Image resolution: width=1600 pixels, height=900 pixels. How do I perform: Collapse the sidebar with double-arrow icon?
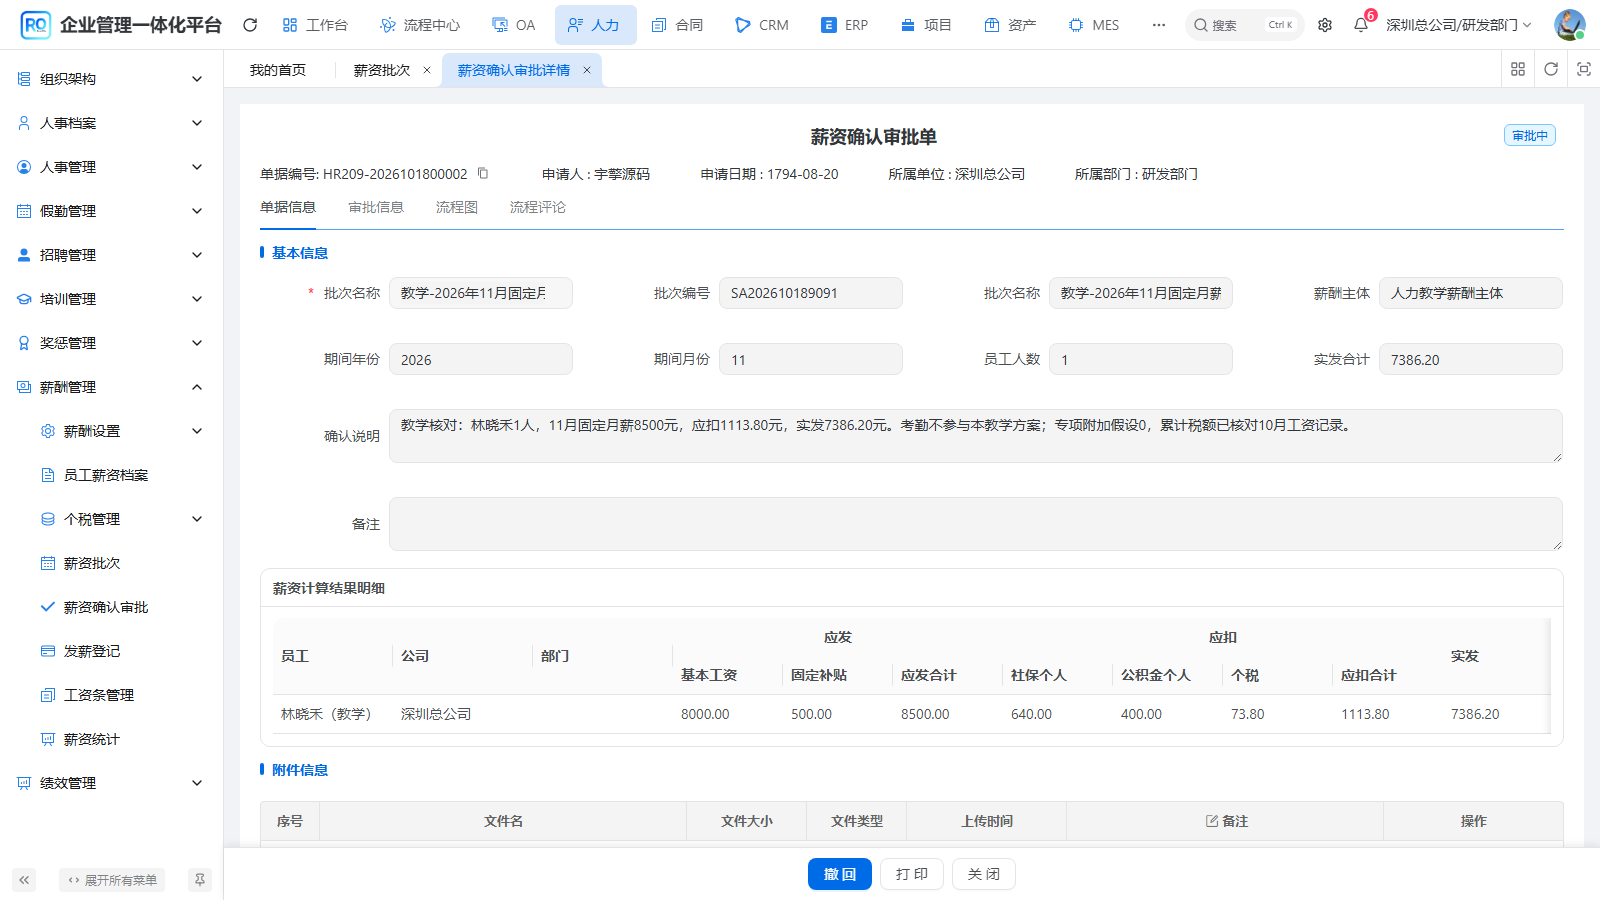tap(24, 880)
